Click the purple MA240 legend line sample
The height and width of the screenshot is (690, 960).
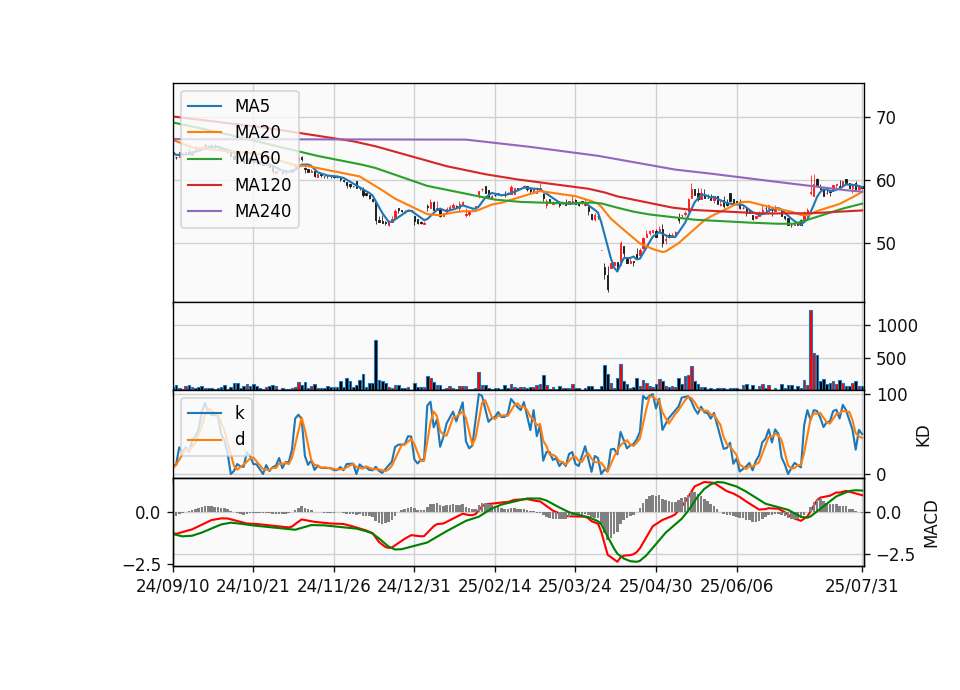coord(204,212)
